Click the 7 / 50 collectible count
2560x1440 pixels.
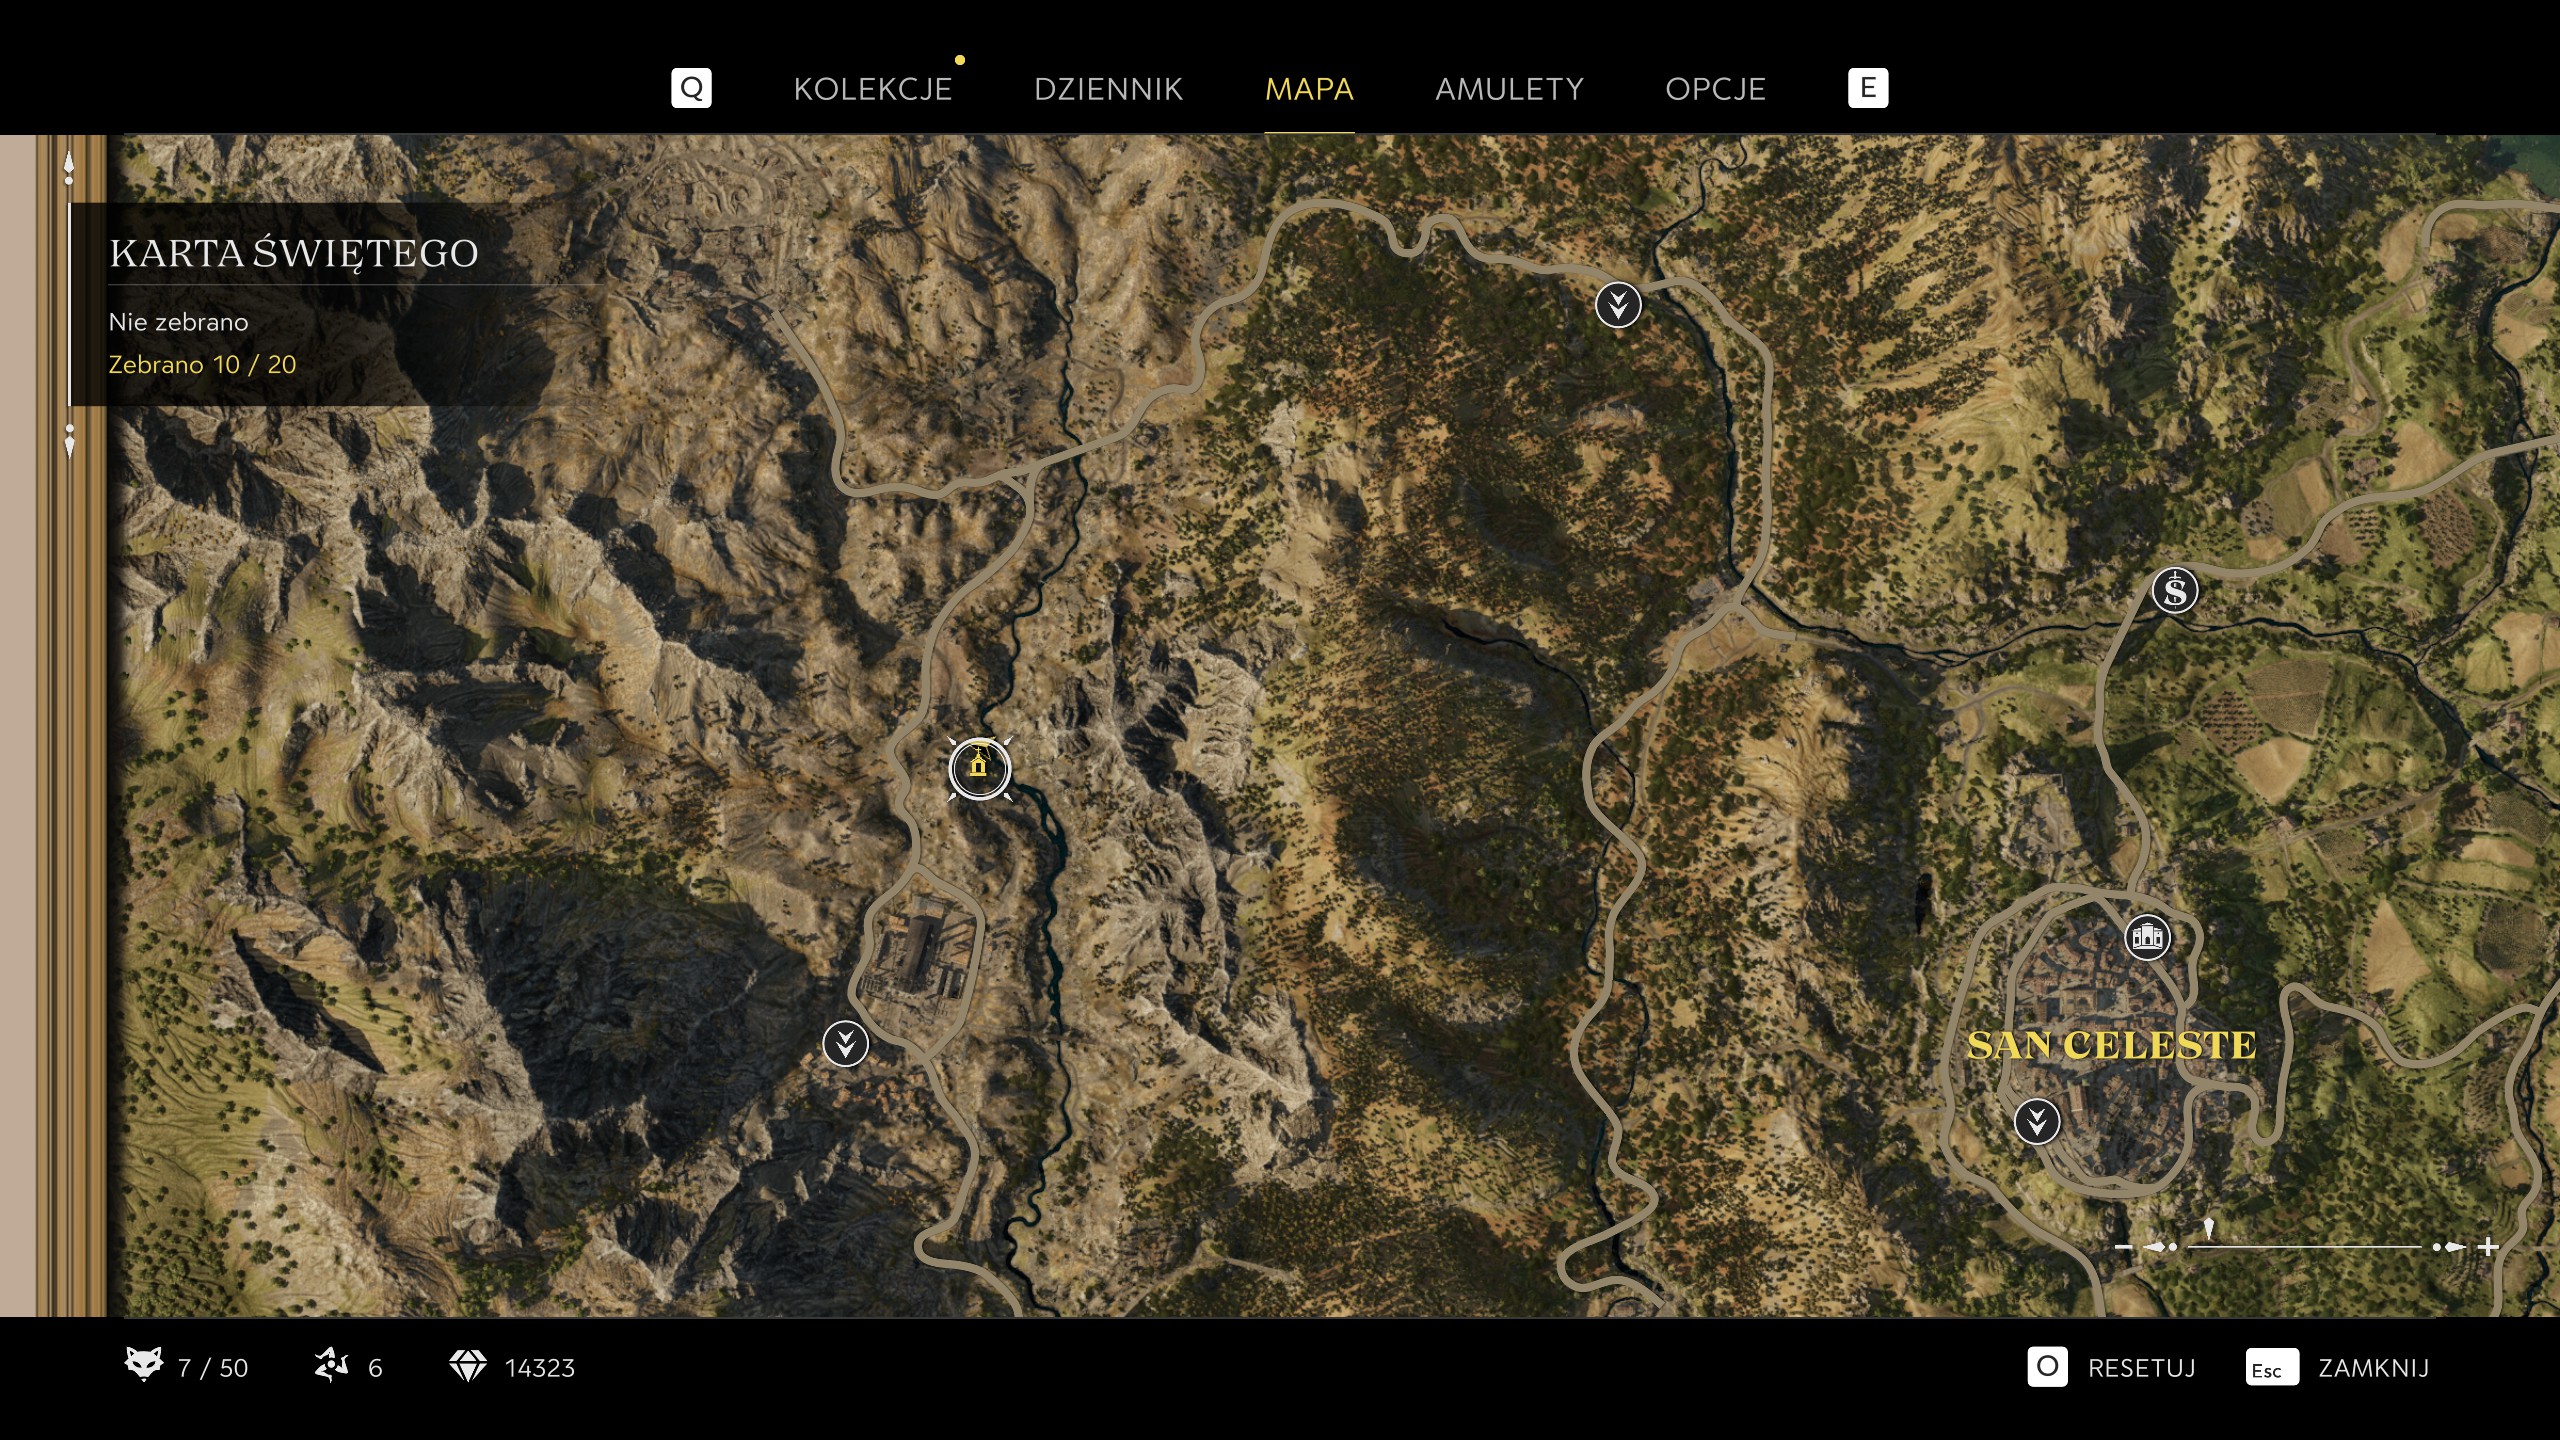[213, 1368]
